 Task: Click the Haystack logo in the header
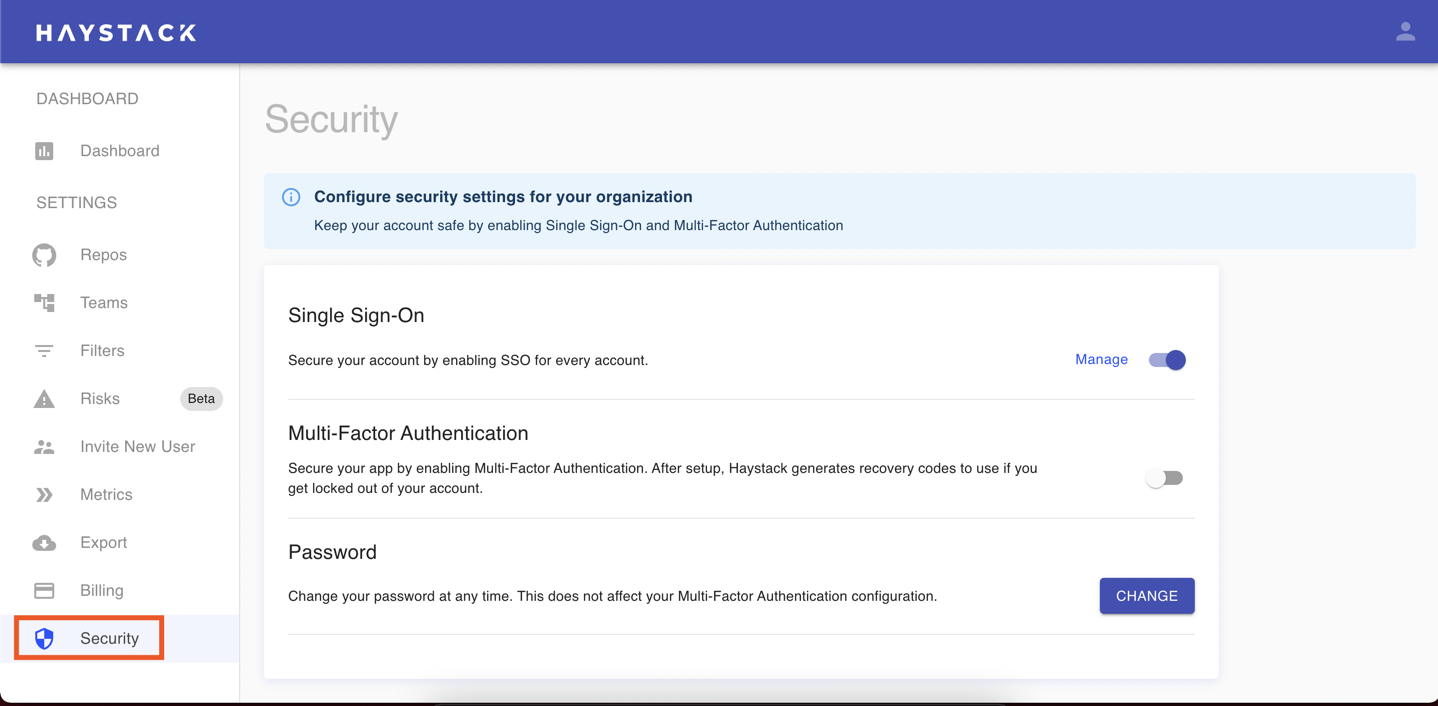[x=116, y=33]
